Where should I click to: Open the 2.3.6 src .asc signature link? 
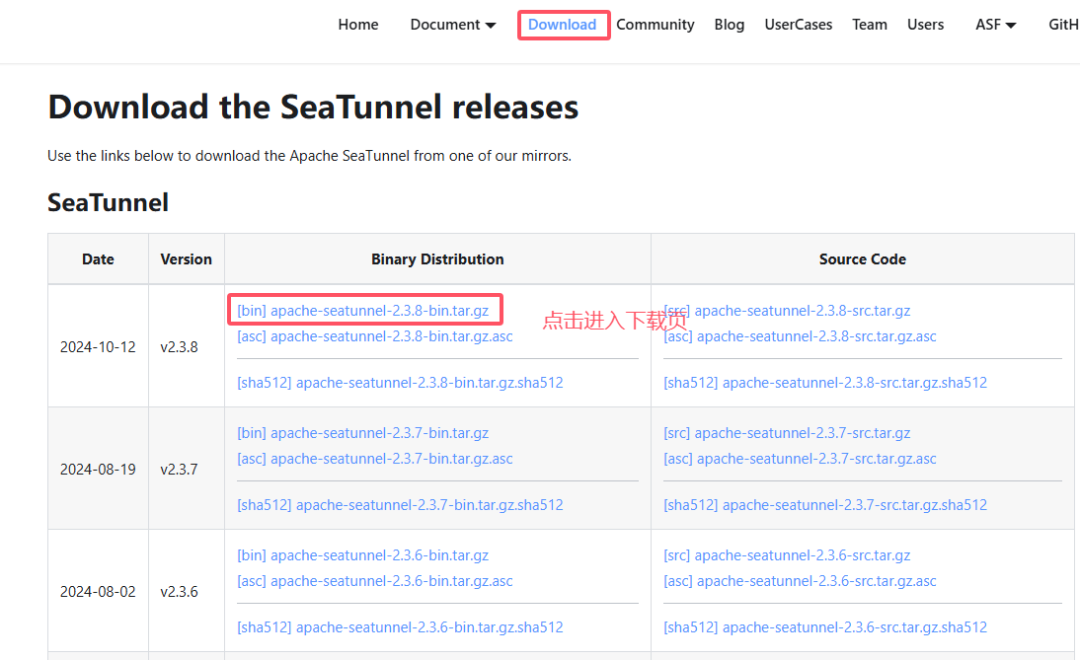[800, 581]
